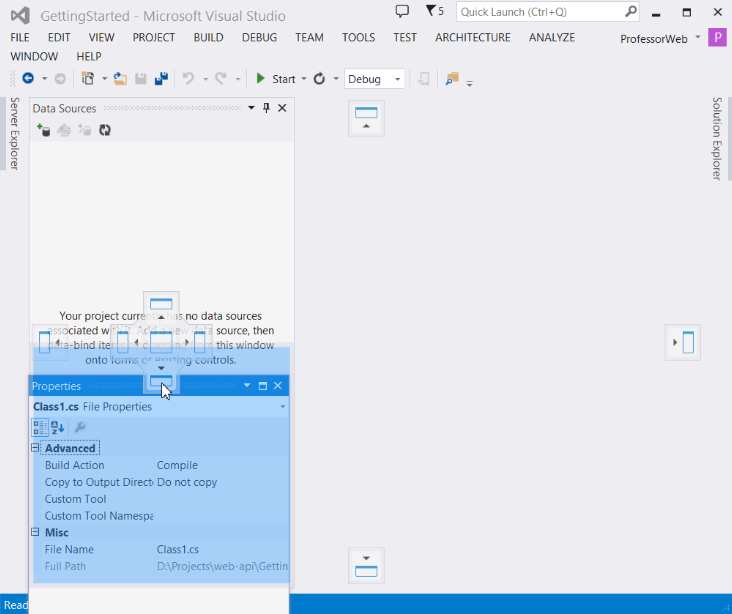The height and width of the screenshot is (614, 732).
Task: Click the Redo arrow icon
Action: click(x=221, y=78)
